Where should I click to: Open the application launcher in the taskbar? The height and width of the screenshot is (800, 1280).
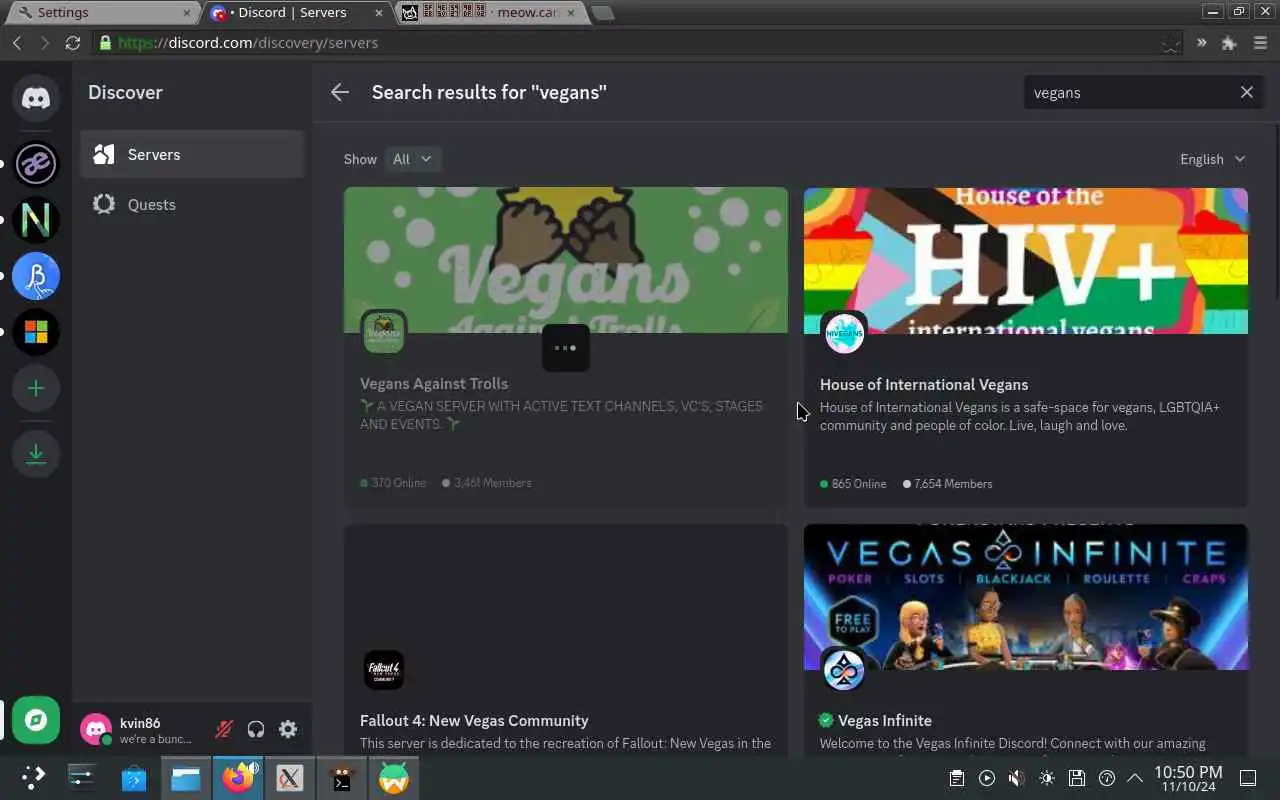tap(32, 777)
